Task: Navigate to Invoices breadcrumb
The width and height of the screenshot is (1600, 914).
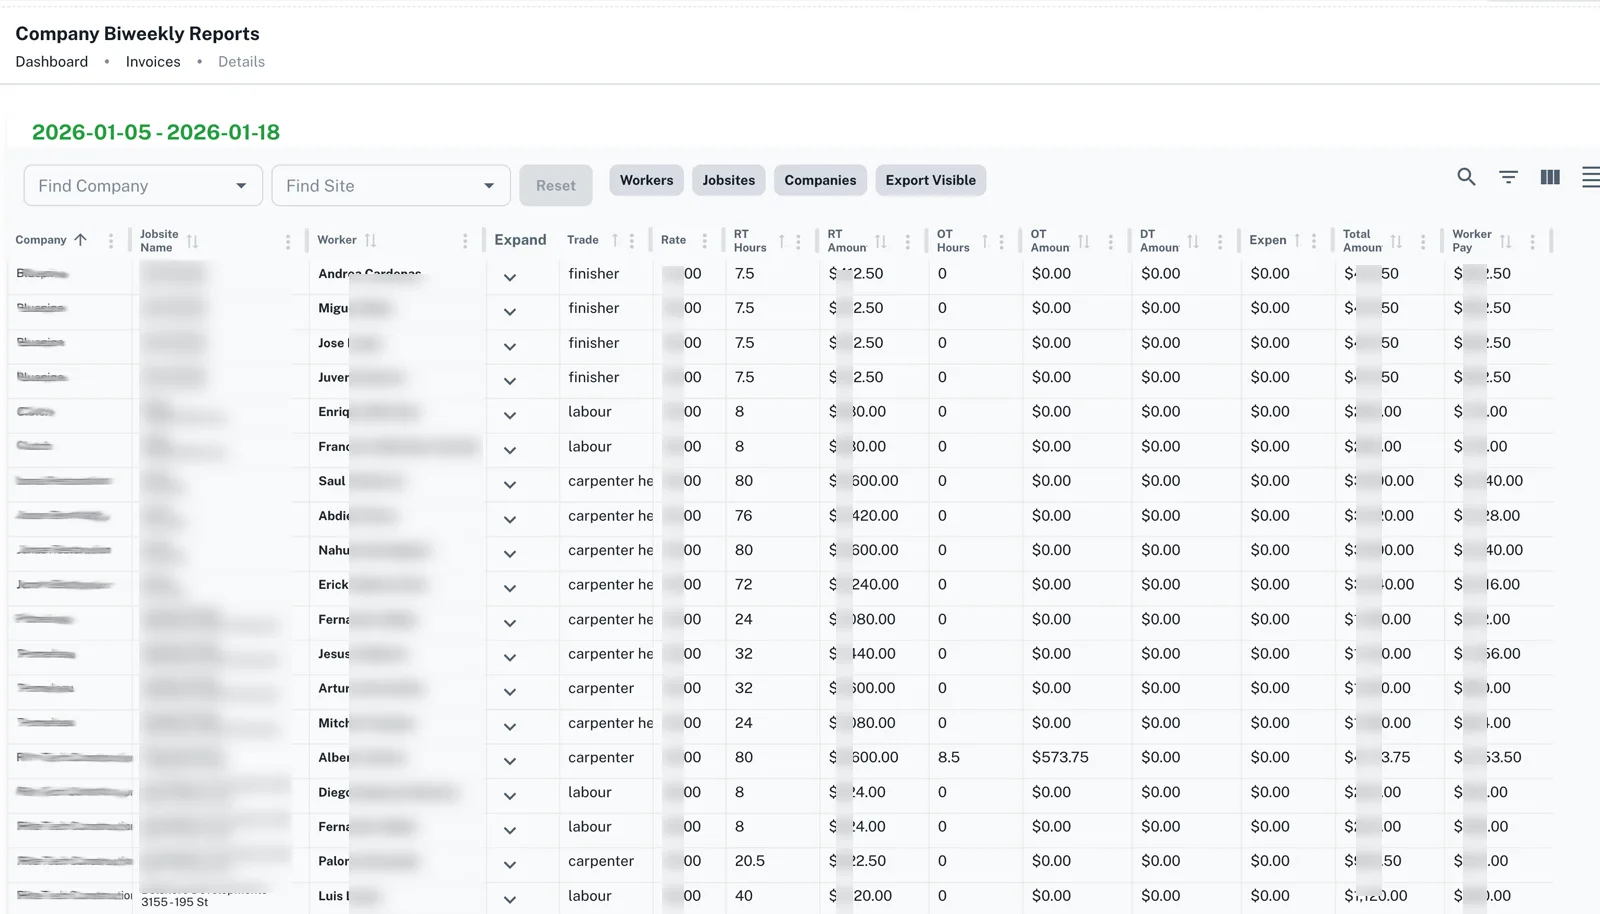Action: 153,62
